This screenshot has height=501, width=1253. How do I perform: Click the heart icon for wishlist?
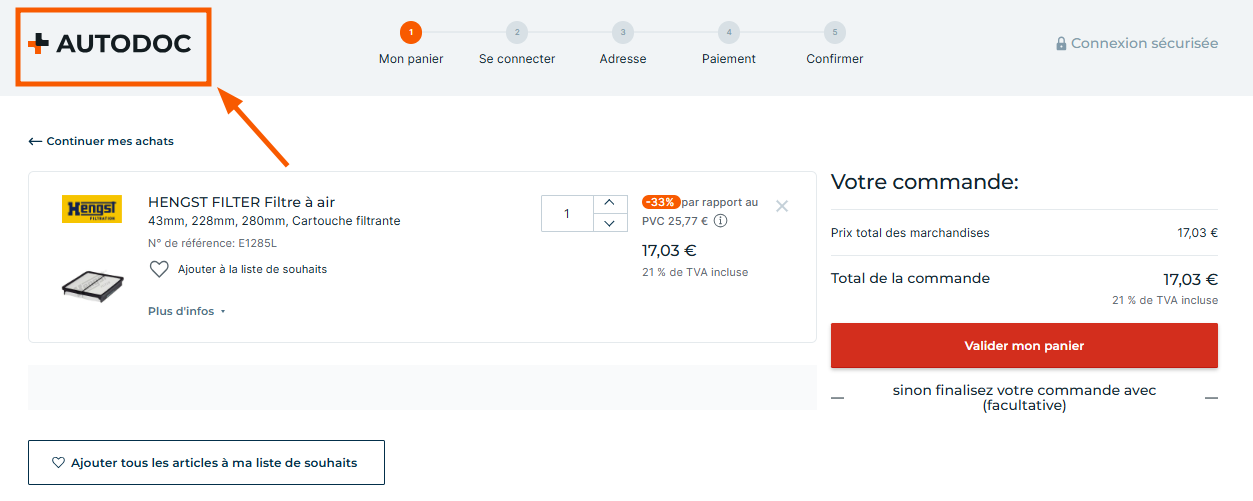coord(158,269)
